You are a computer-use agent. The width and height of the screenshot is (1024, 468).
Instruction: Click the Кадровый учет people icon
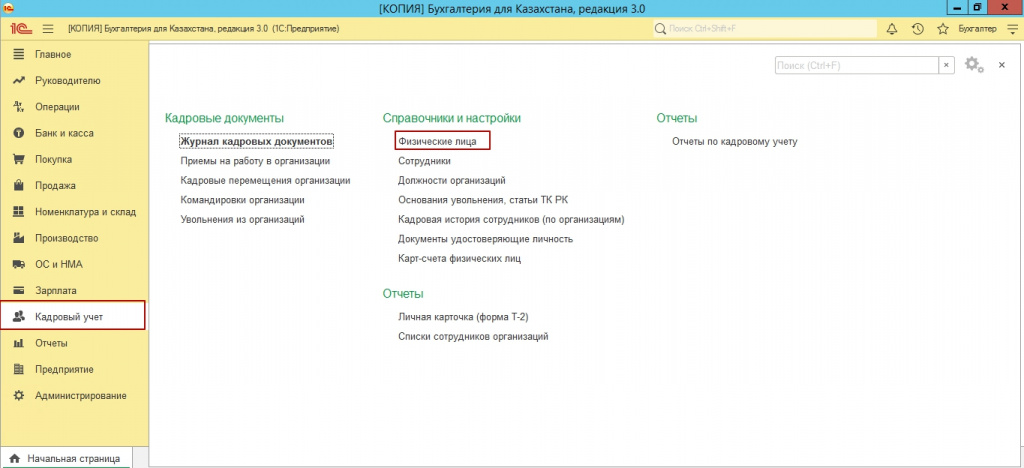click(x=19, y=317)
